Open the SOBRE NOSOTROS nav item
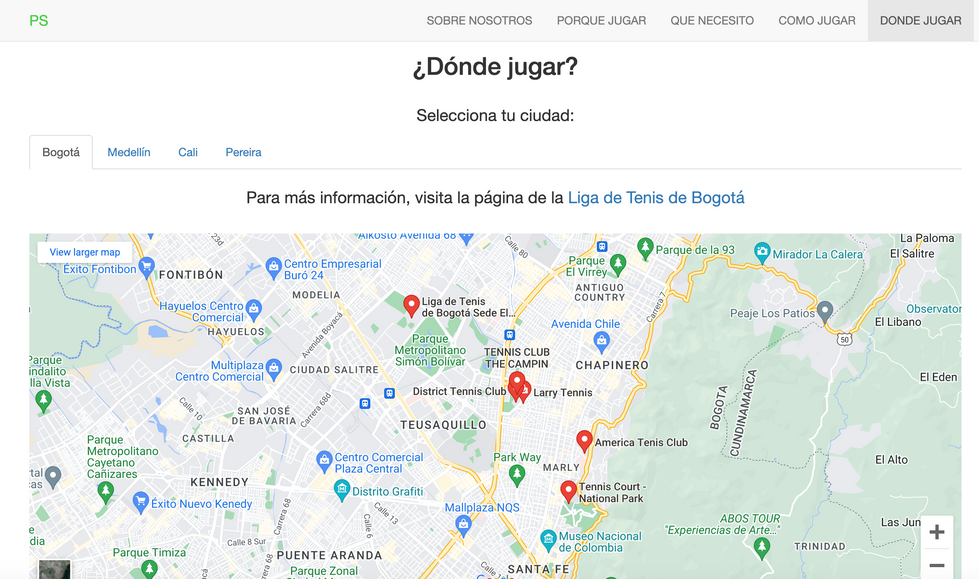 [x=479, y=21]
